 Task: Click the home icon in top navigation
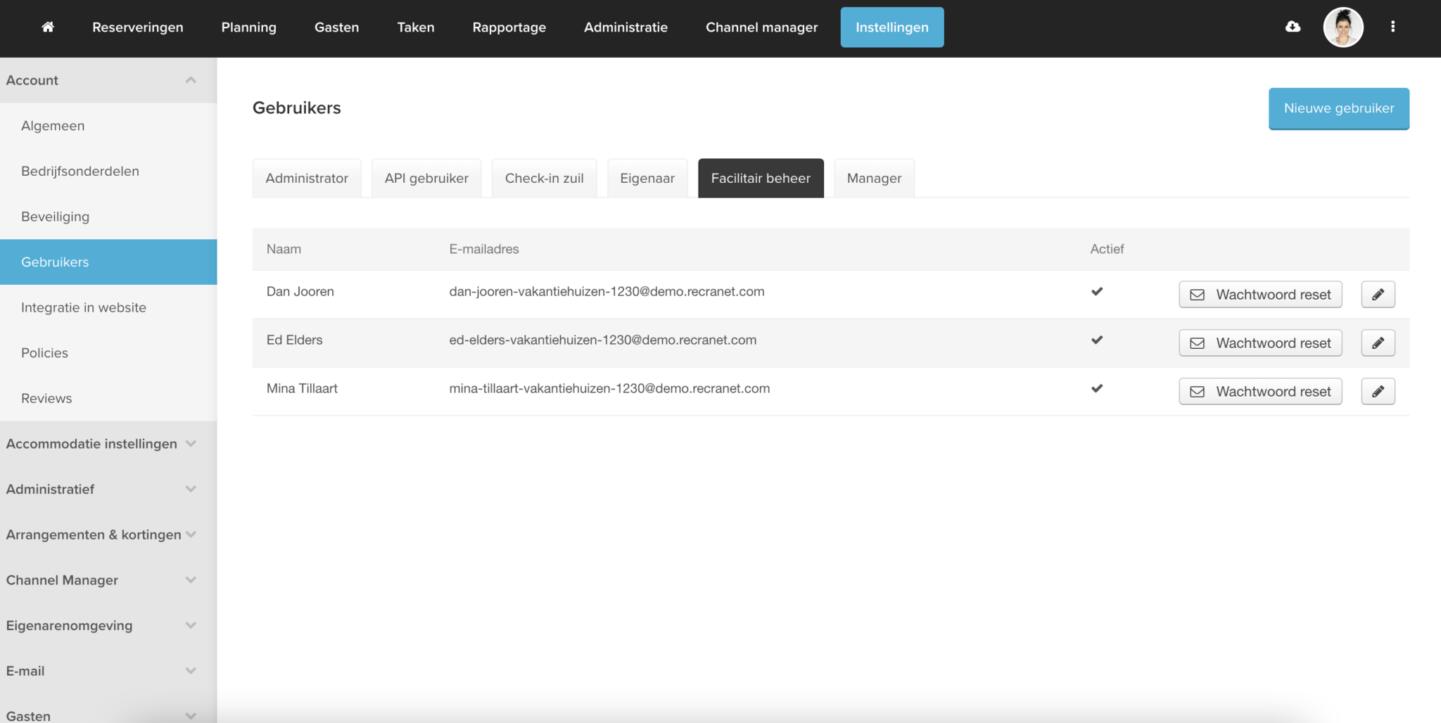pyautogui.click(x=47, y=27)
